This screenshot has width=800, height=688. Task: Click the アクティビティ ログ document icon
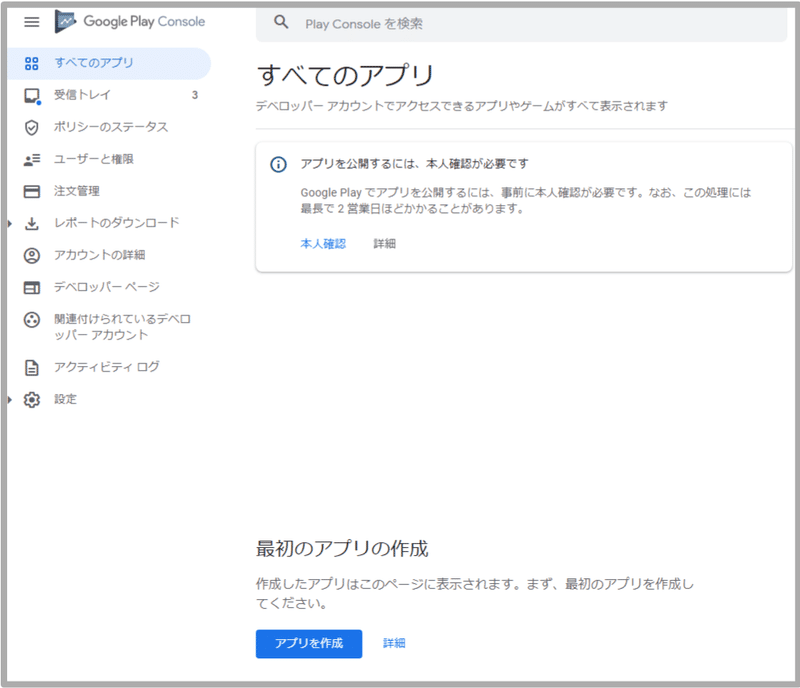(x=32, y=367)
